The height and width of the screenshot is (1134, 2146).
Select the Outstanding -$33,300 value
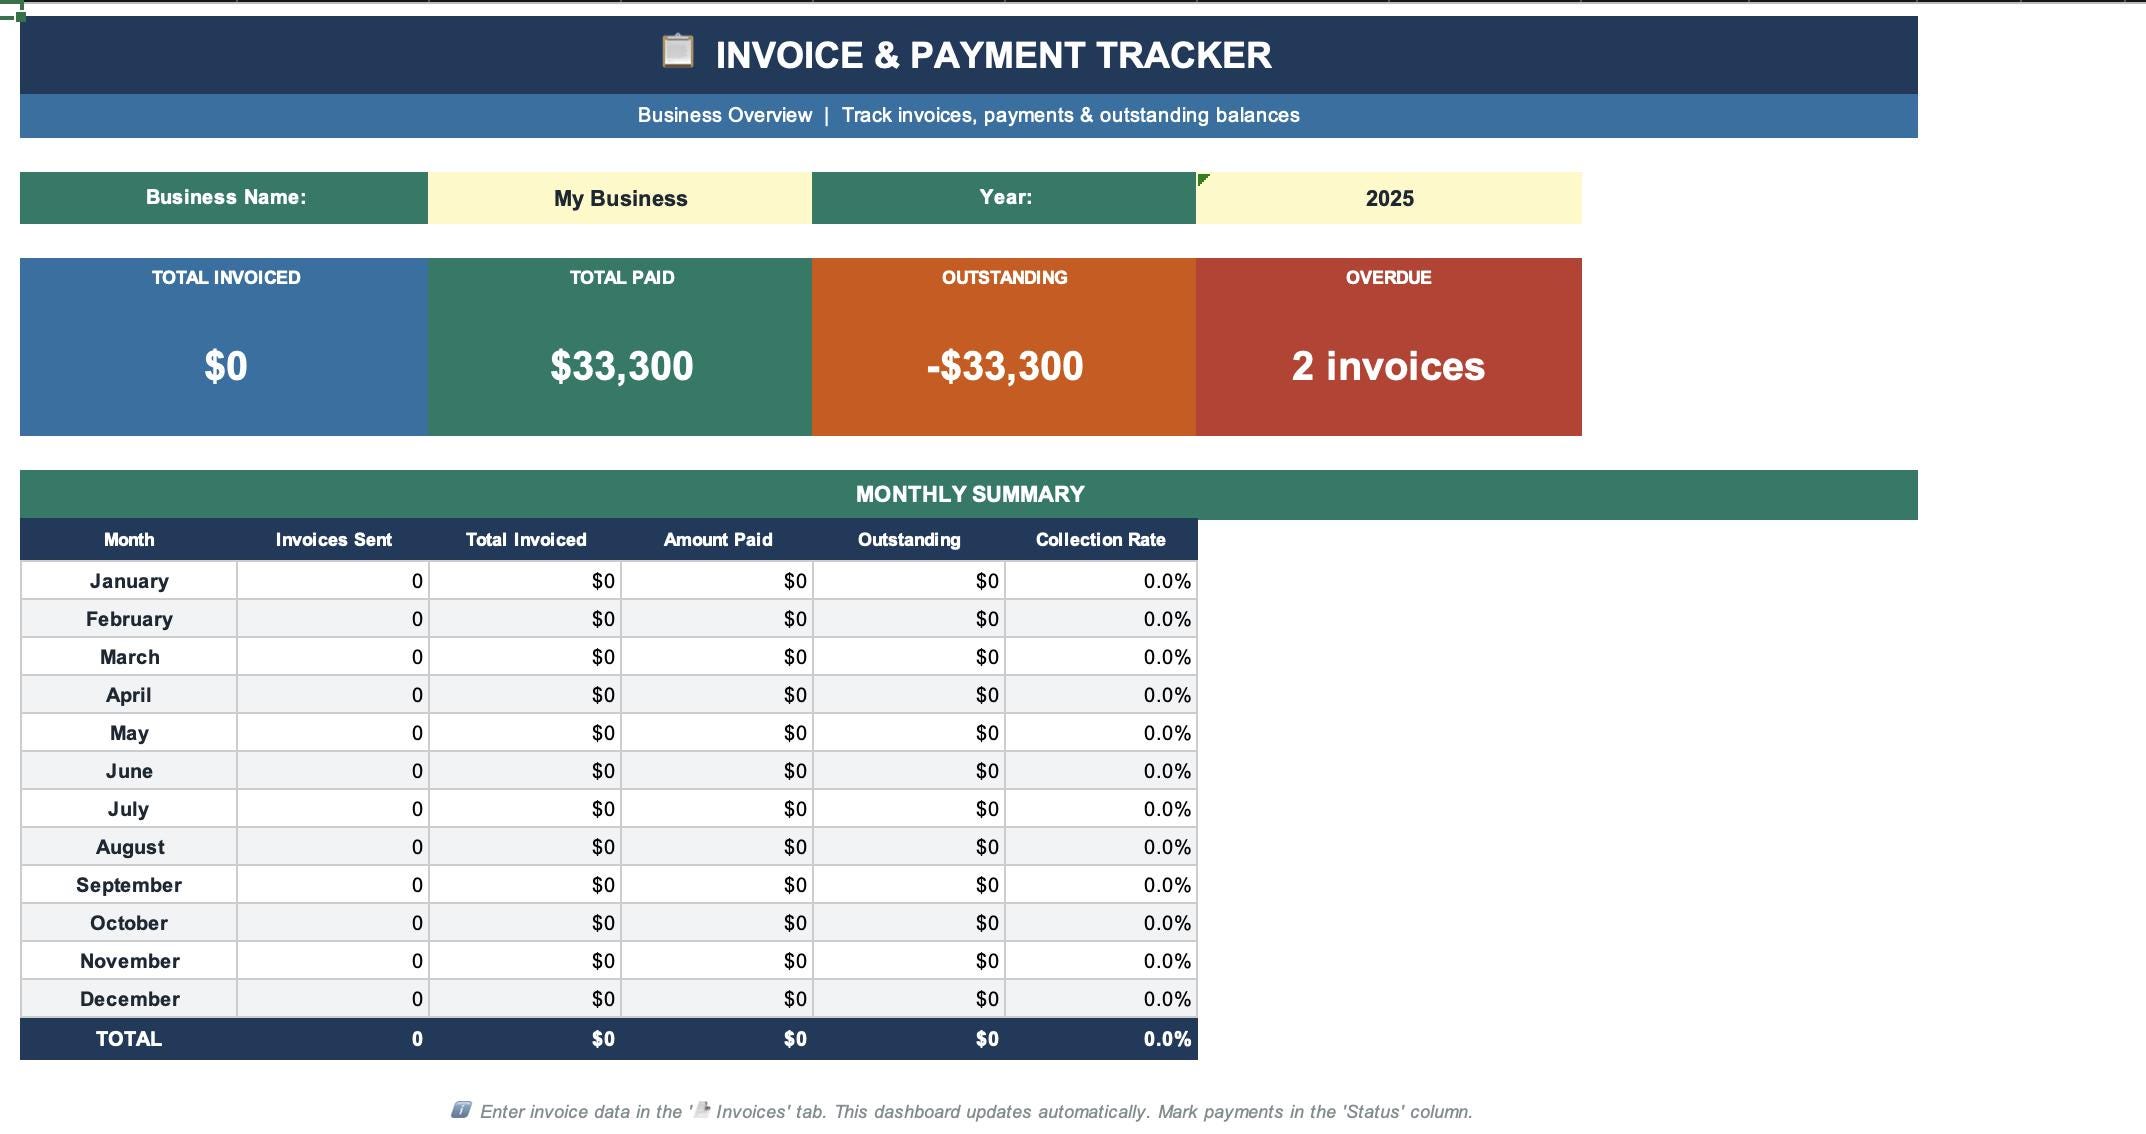(x=1004, y=366)
